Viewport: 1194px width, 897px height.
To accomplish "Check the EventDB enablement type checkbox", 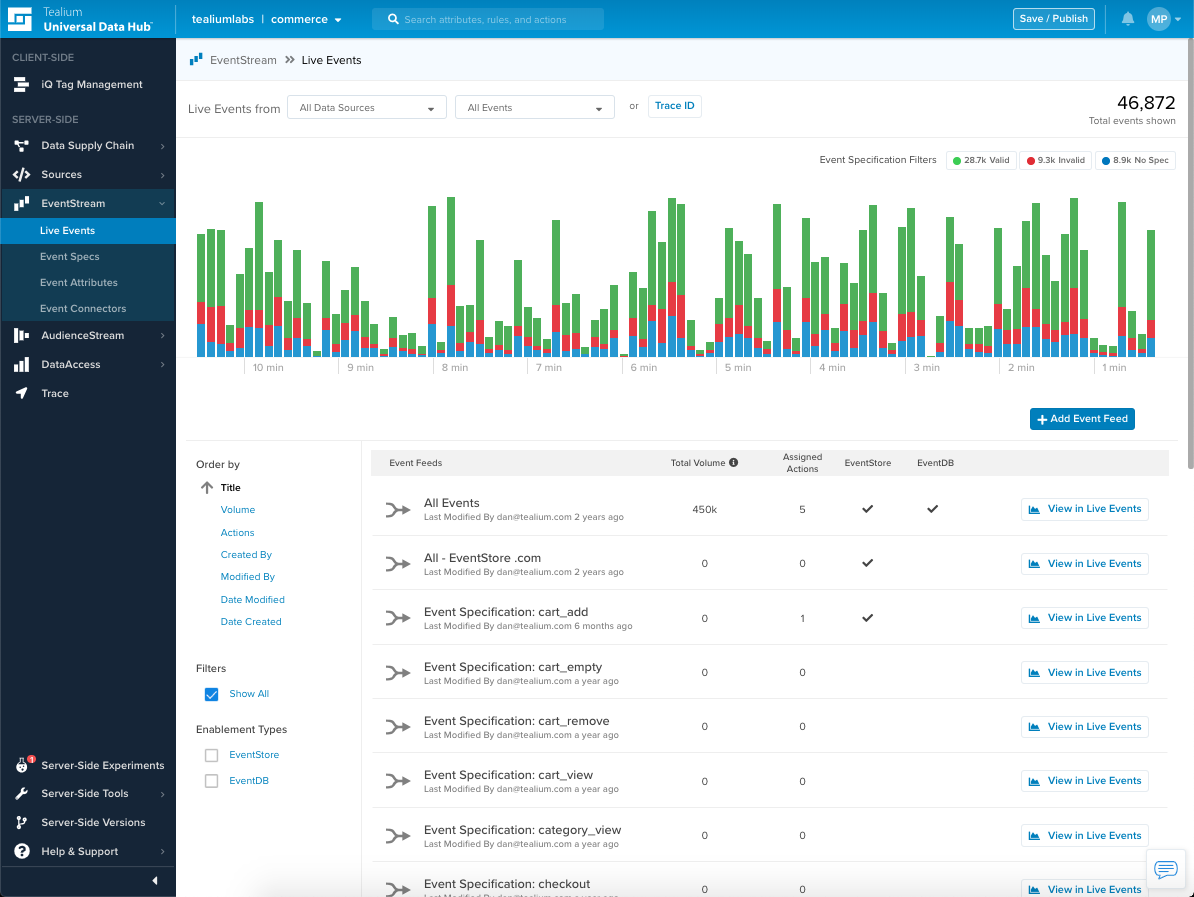I will point(211,781).
